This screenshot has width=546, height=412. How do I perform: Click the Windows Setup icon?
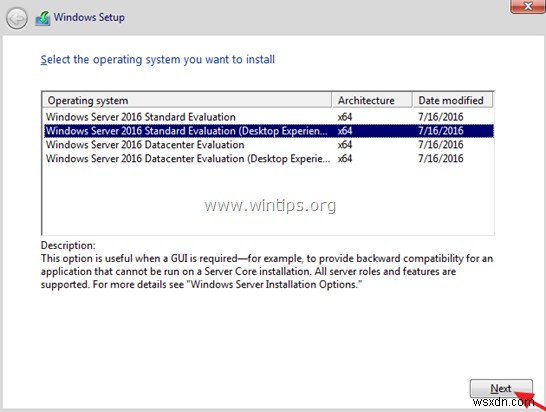tap(42, 18)
